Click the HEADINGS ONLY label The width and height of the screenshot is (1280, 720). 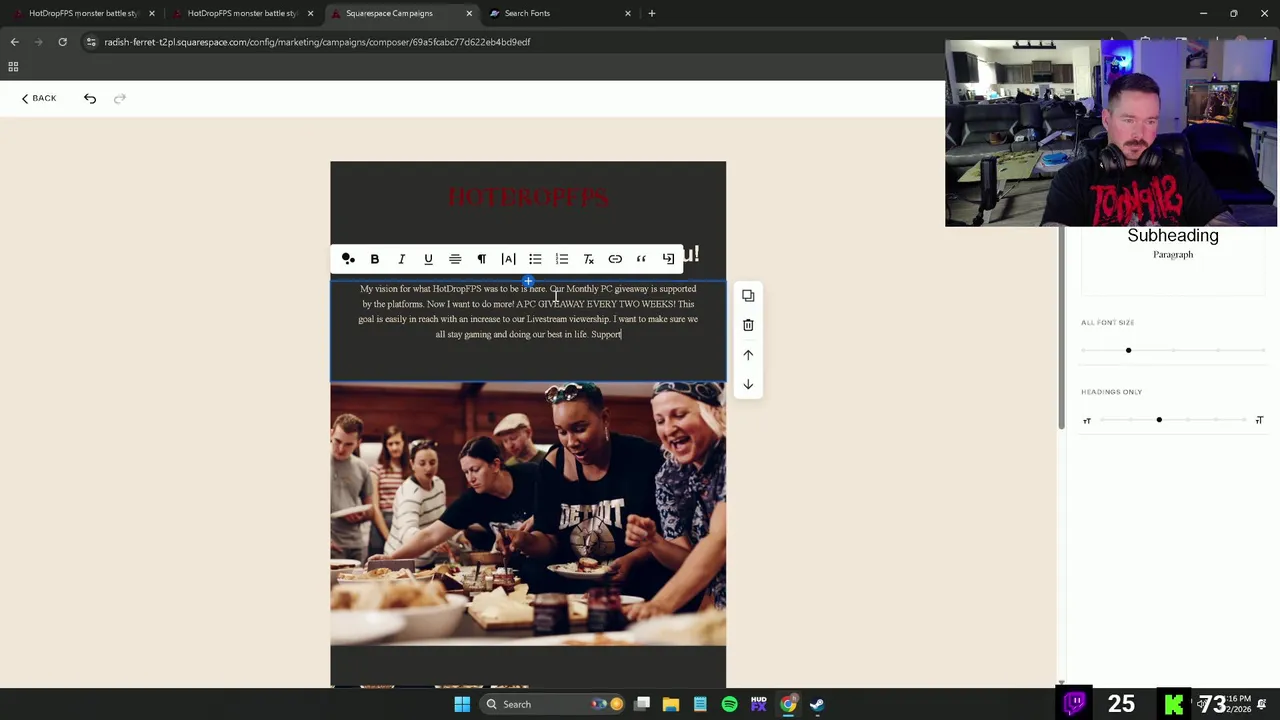[x=1111, y=392]
